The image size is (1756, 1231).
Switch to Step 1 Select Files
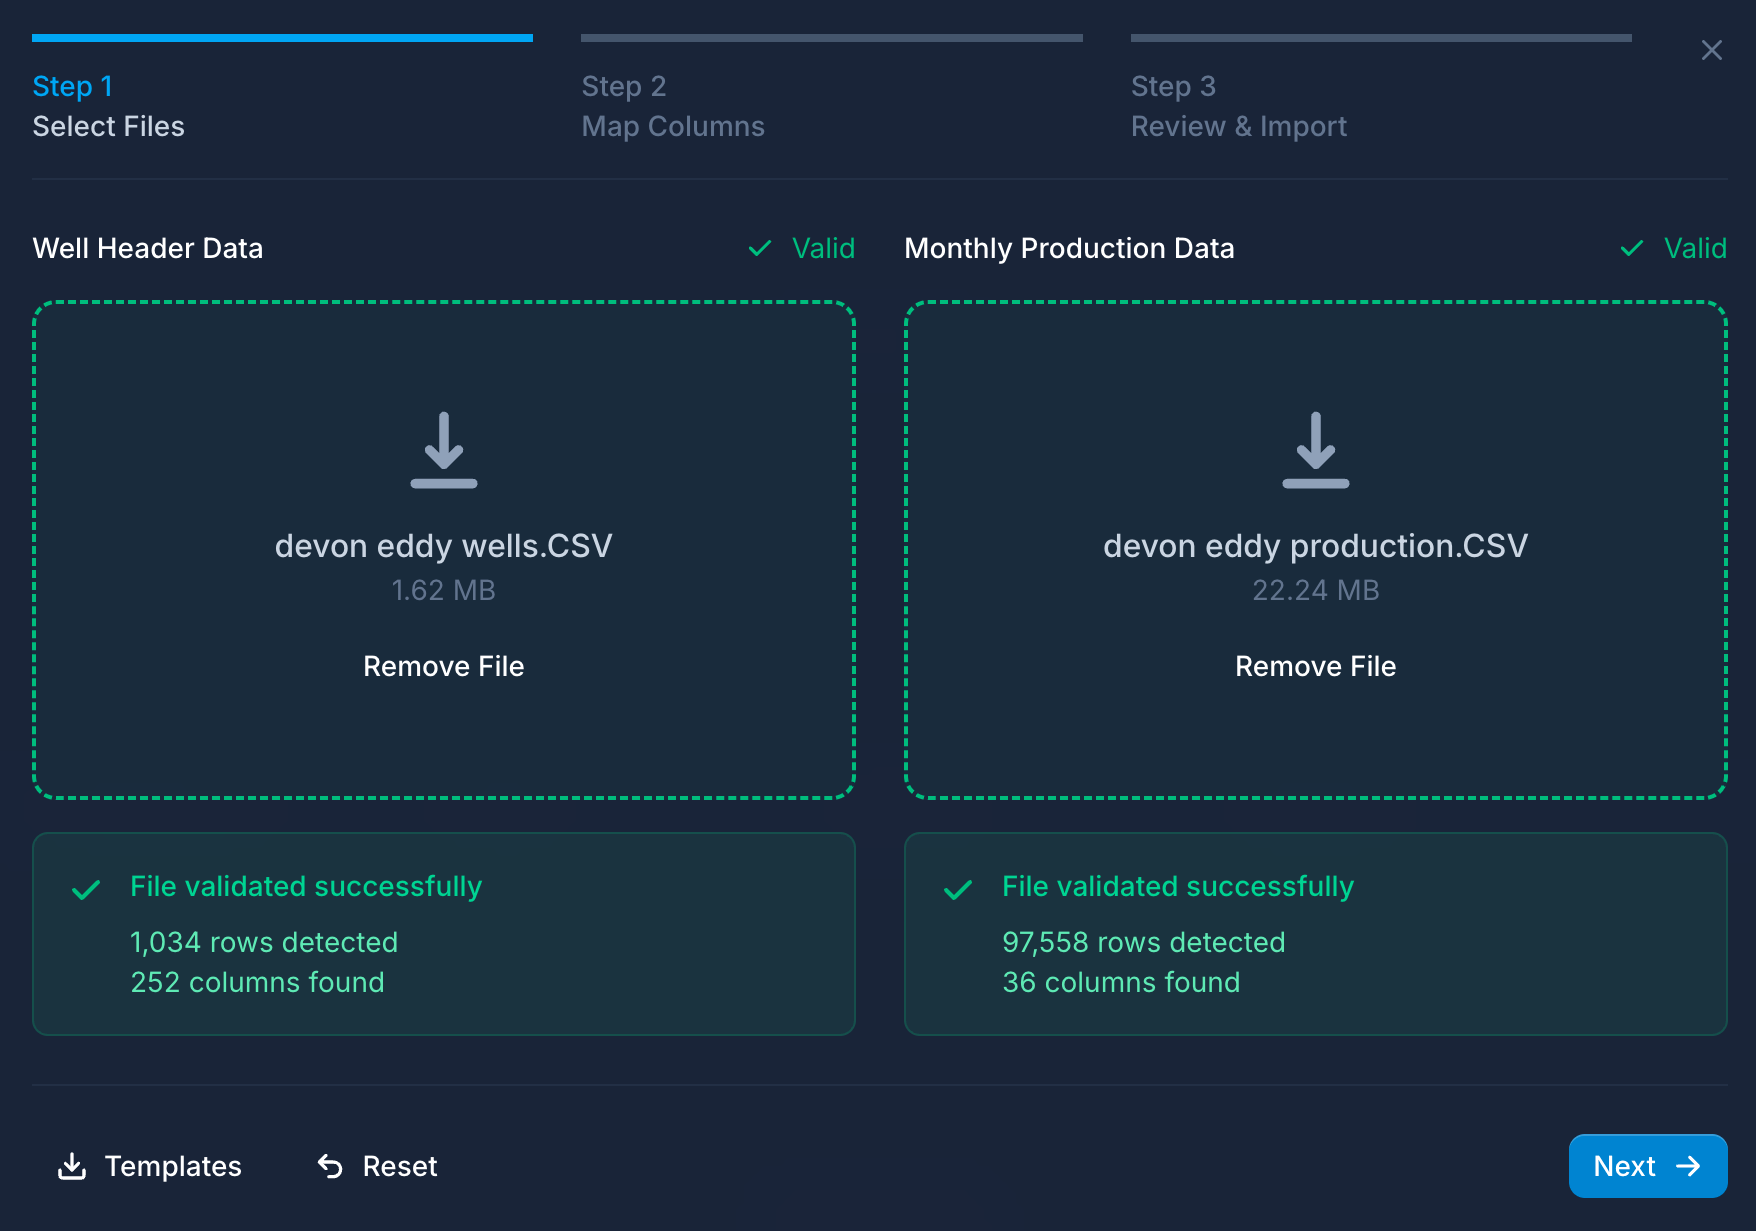pyautogui.click(x=108, y=106)
